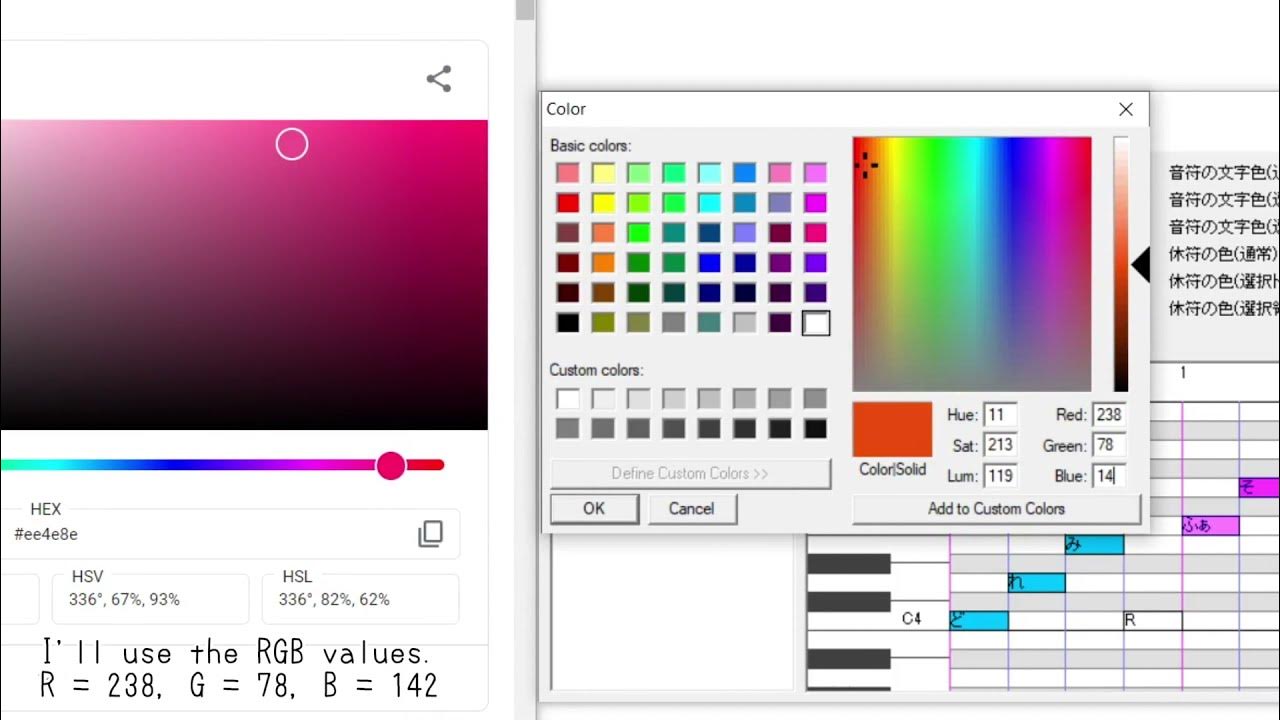
Task: Click the blue note labeled み
Action: (1094, 544)
